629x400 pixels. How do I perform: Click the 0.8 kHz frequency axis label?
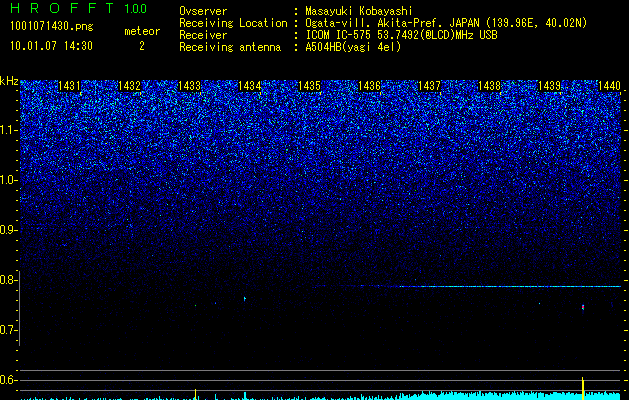click(7, 280)
